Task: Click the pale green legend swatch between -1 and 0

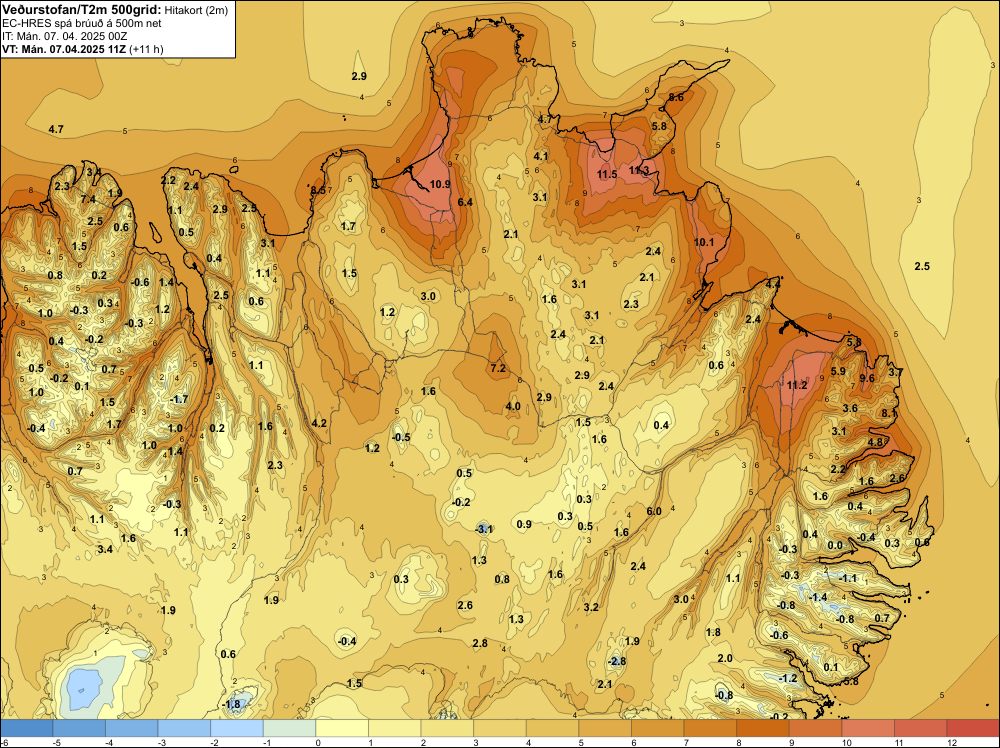Action: point(290,728)
